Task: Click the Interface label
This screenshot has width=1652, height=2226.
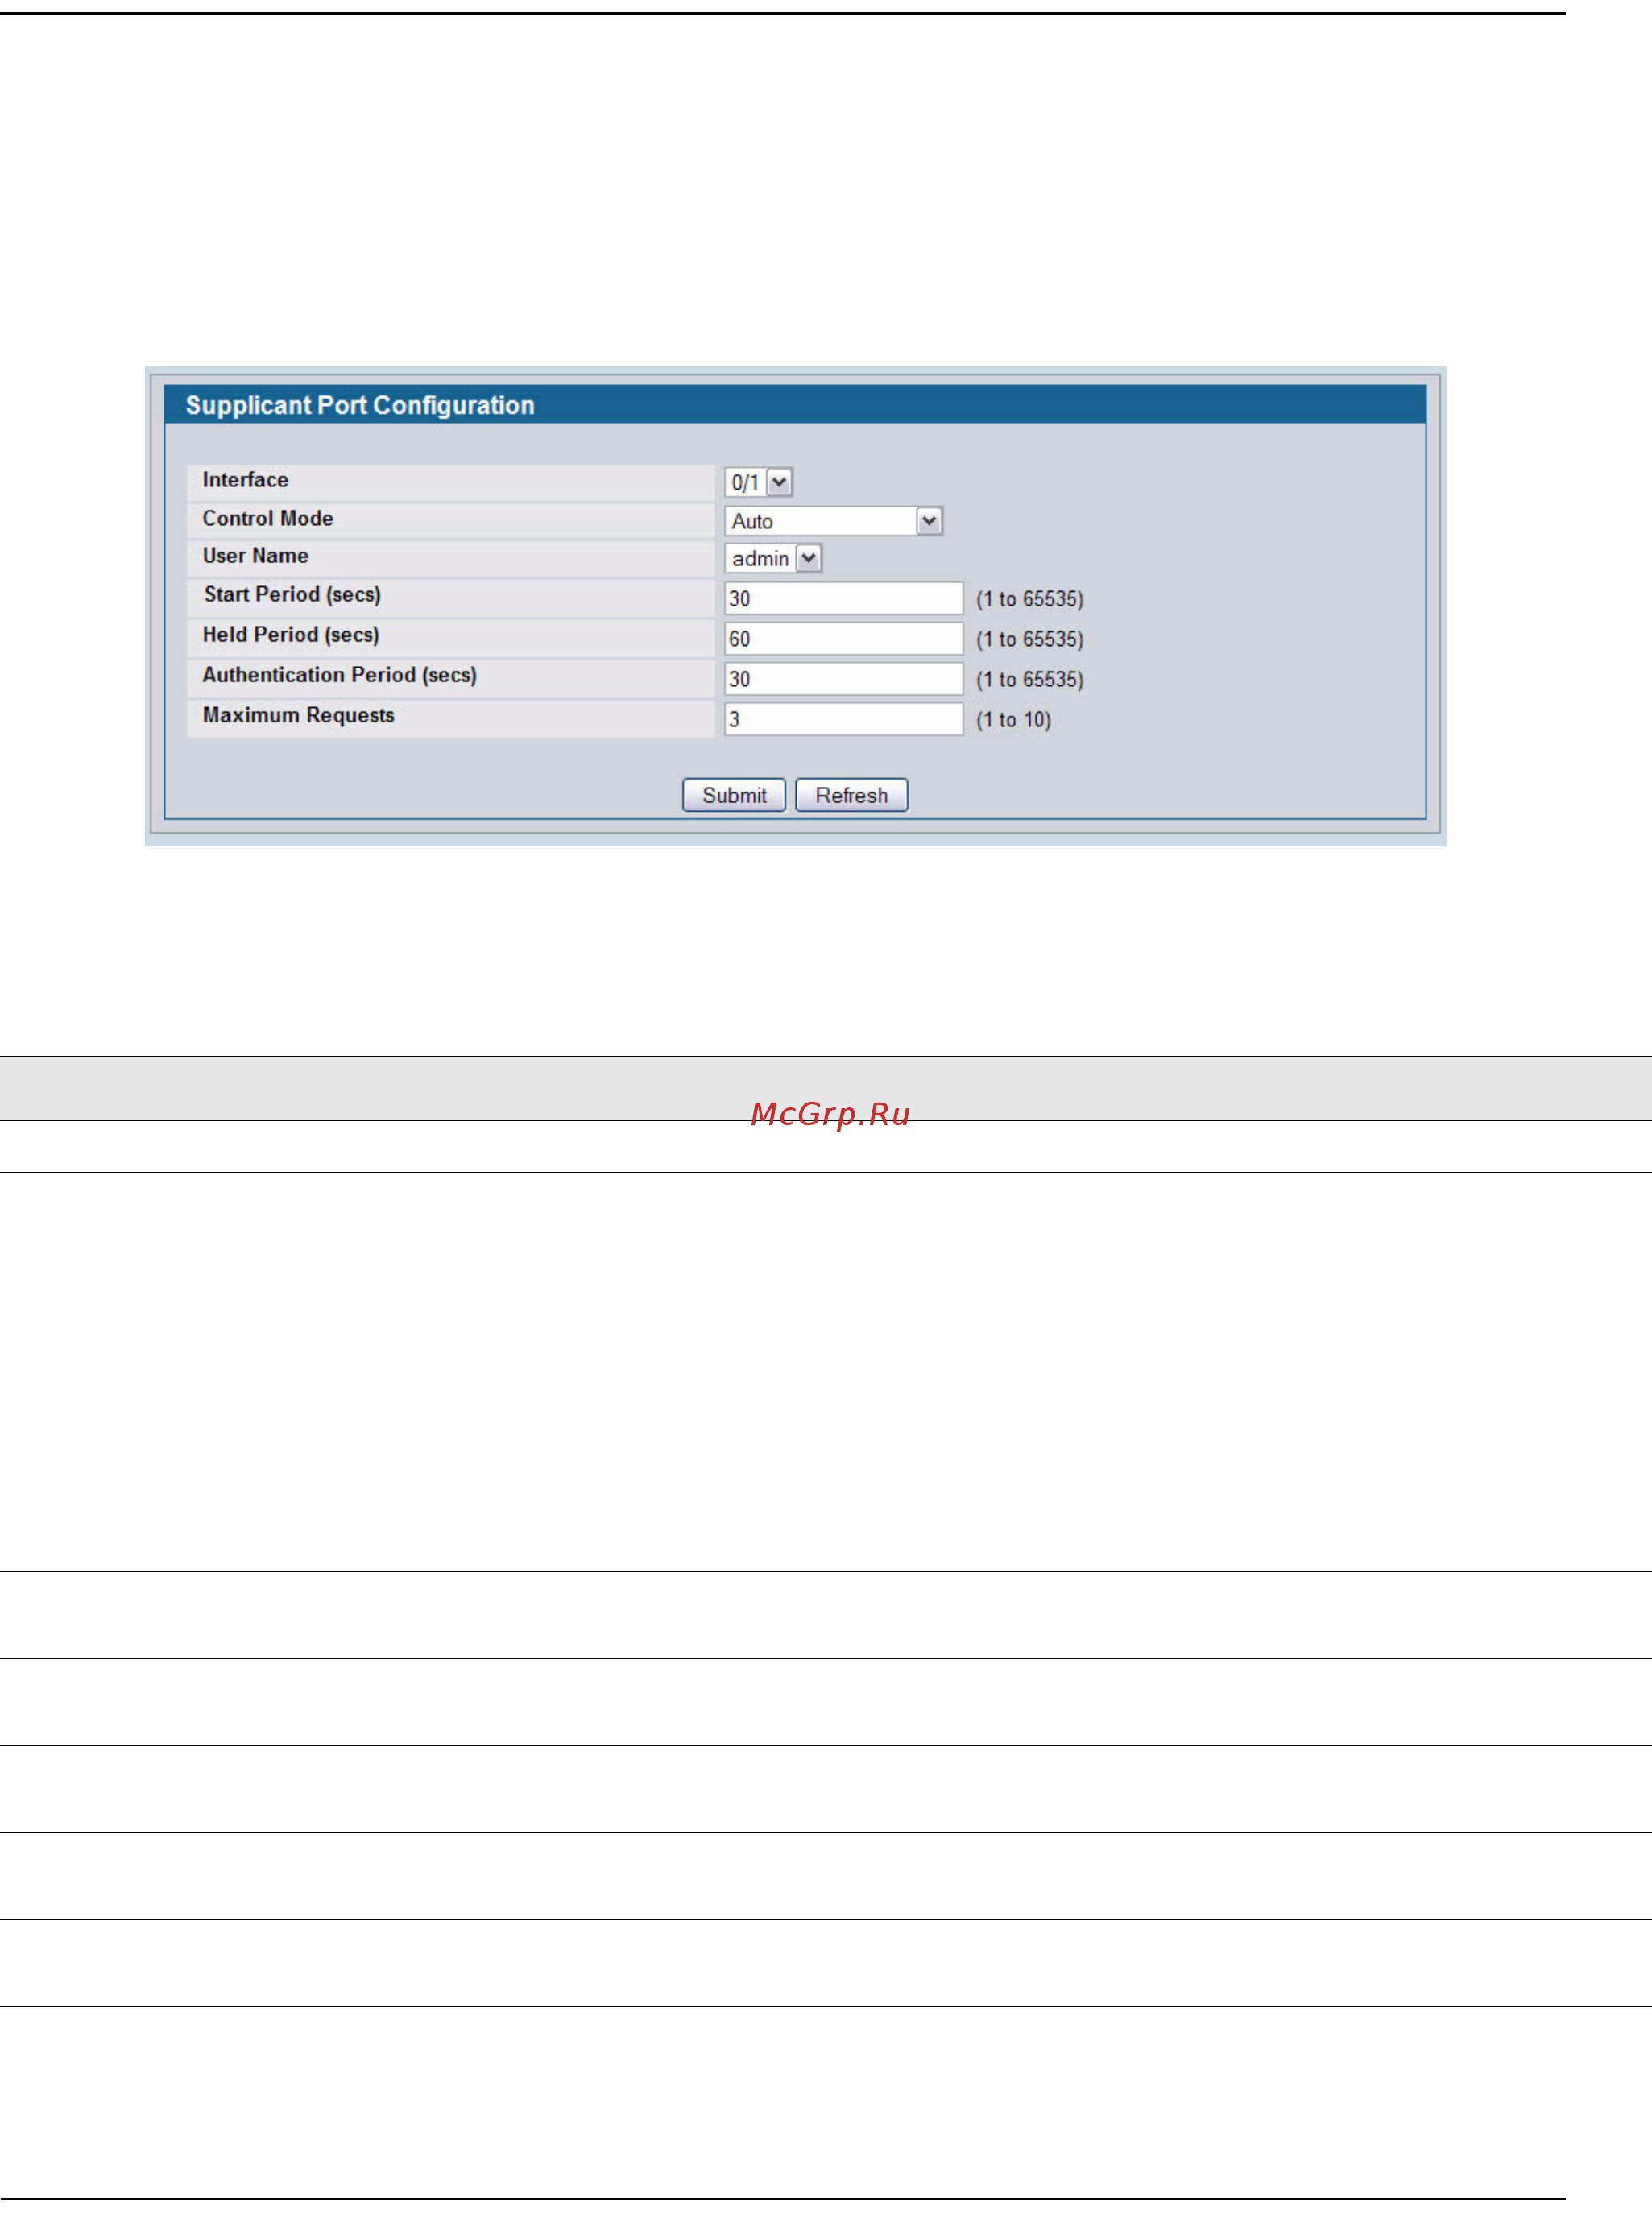Action: point(245,480)
